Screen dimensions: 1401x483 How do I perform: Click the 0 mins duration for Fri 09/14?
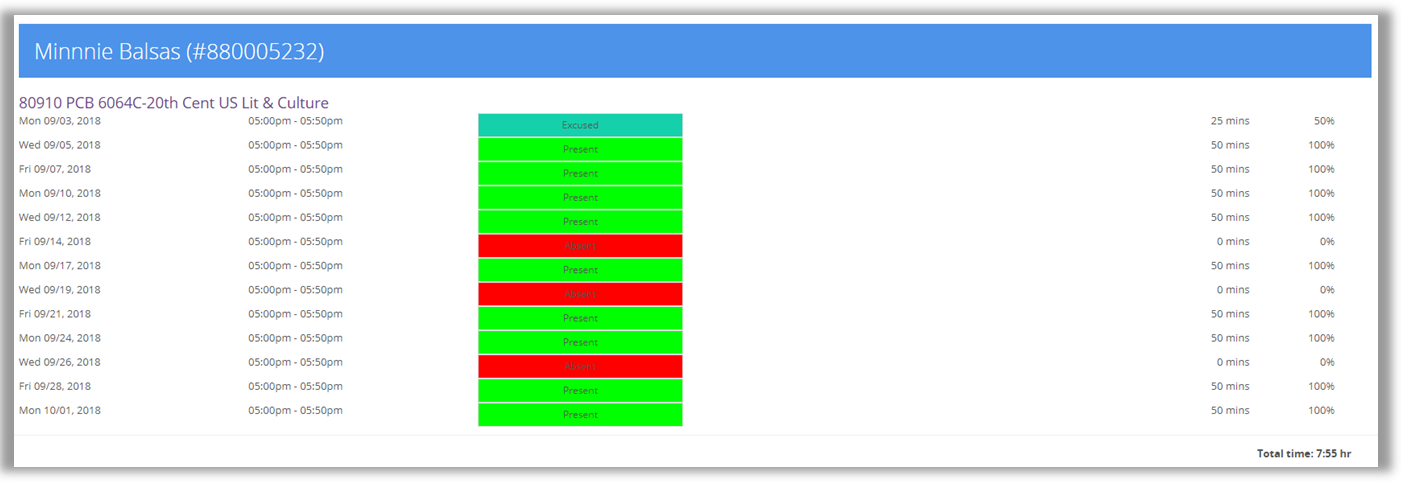pyautogui.click(x=1233, y=241)
